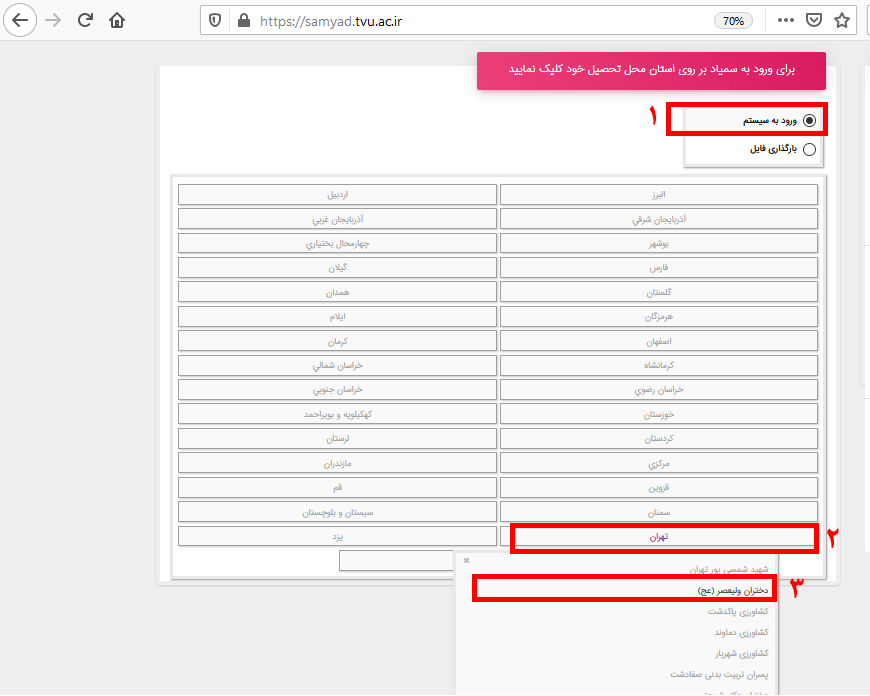This screenshot has height=696, width=870.
Task: Expand the کرمان province list
Action: pos(337,341)
